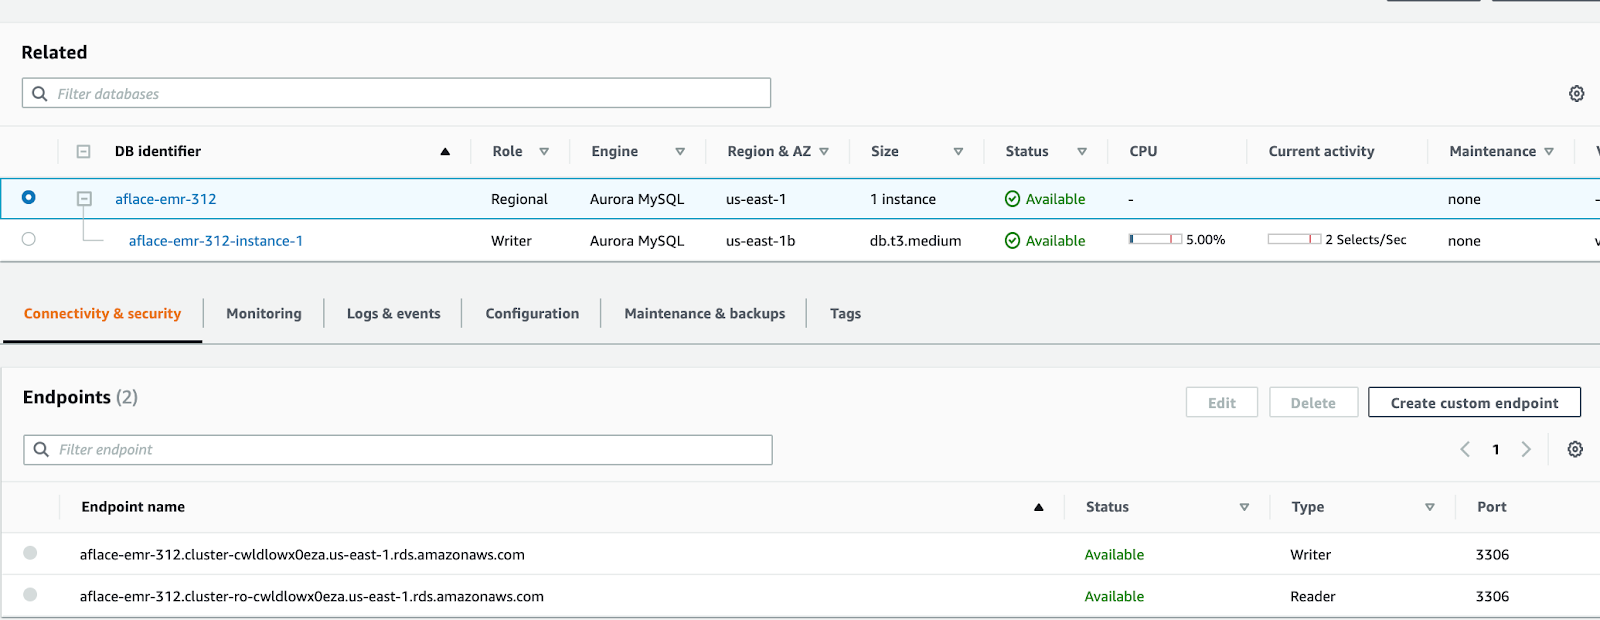This screenshot has height=620, width=1600.
Task: Switch to Connectivity & security tab
Action: coord(103,313)
